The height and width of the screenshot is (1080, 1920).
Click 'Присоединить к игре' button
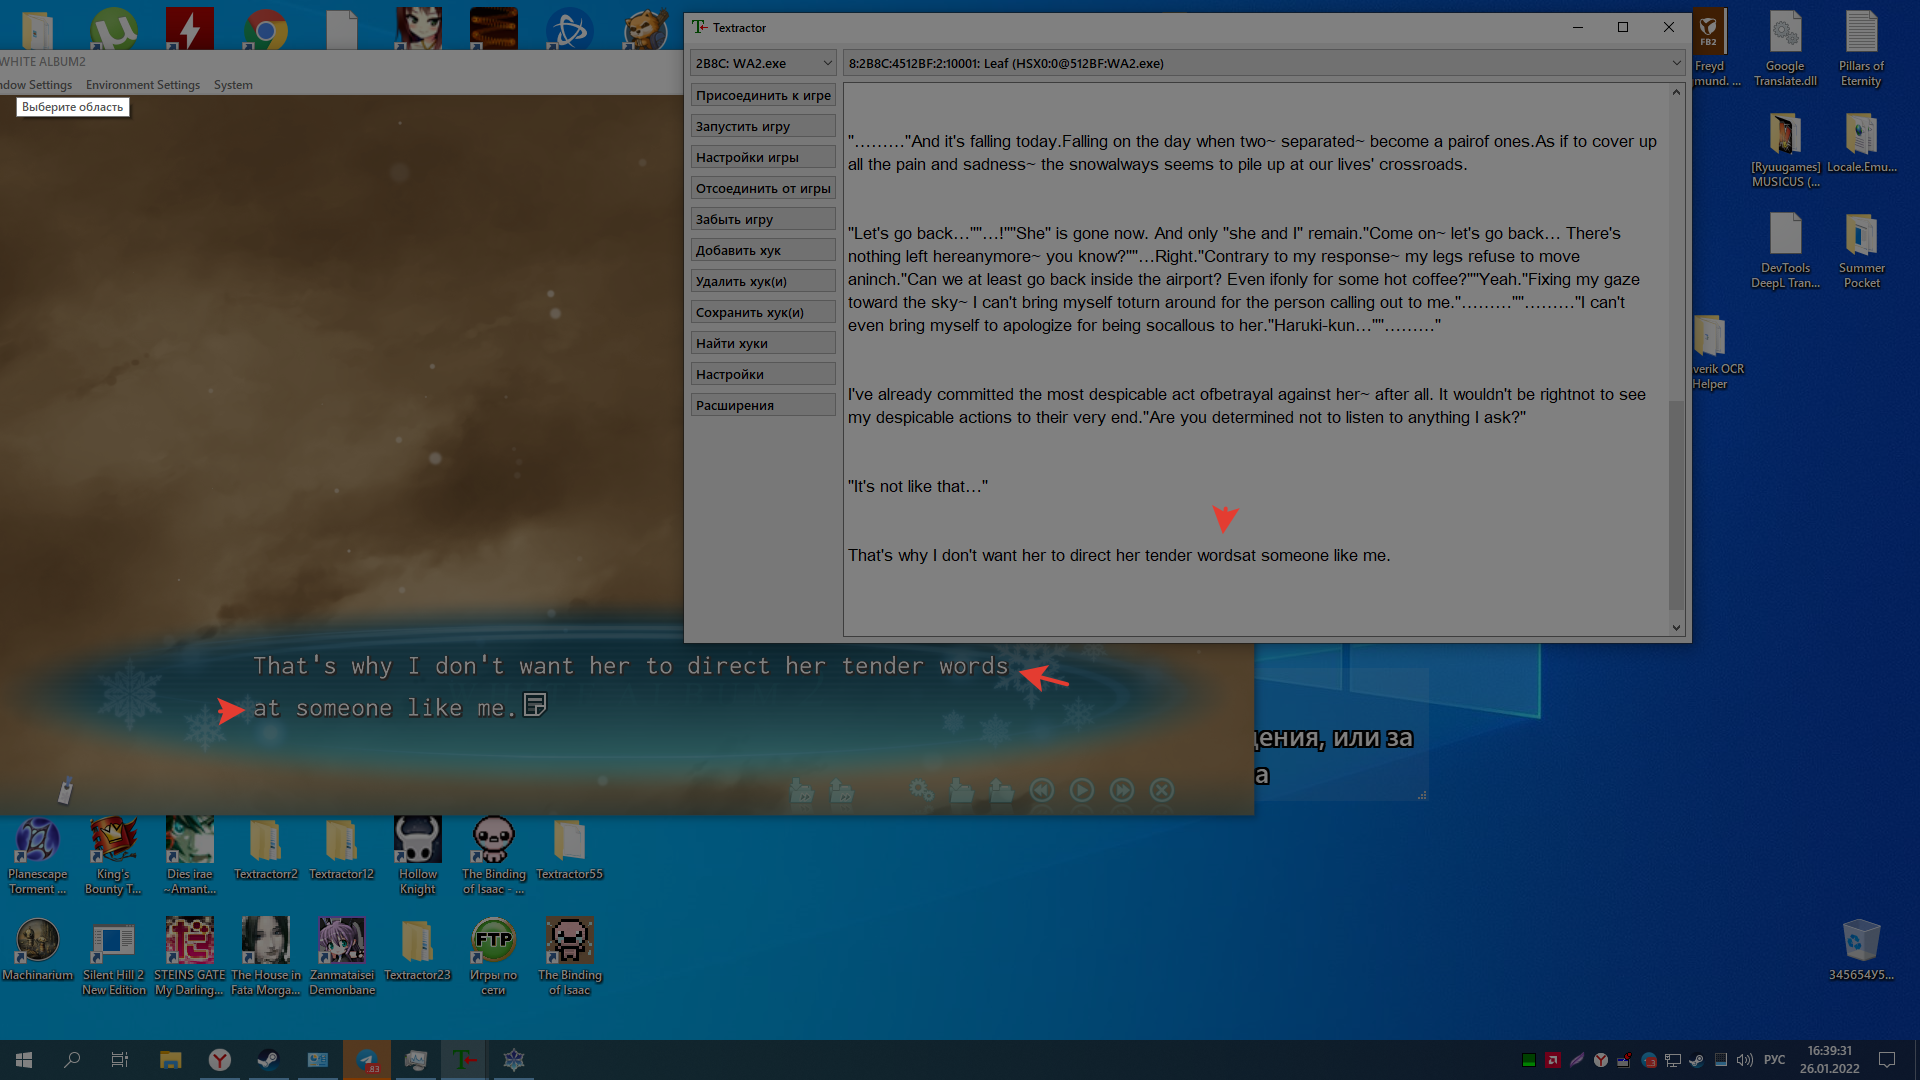[763, 95]
